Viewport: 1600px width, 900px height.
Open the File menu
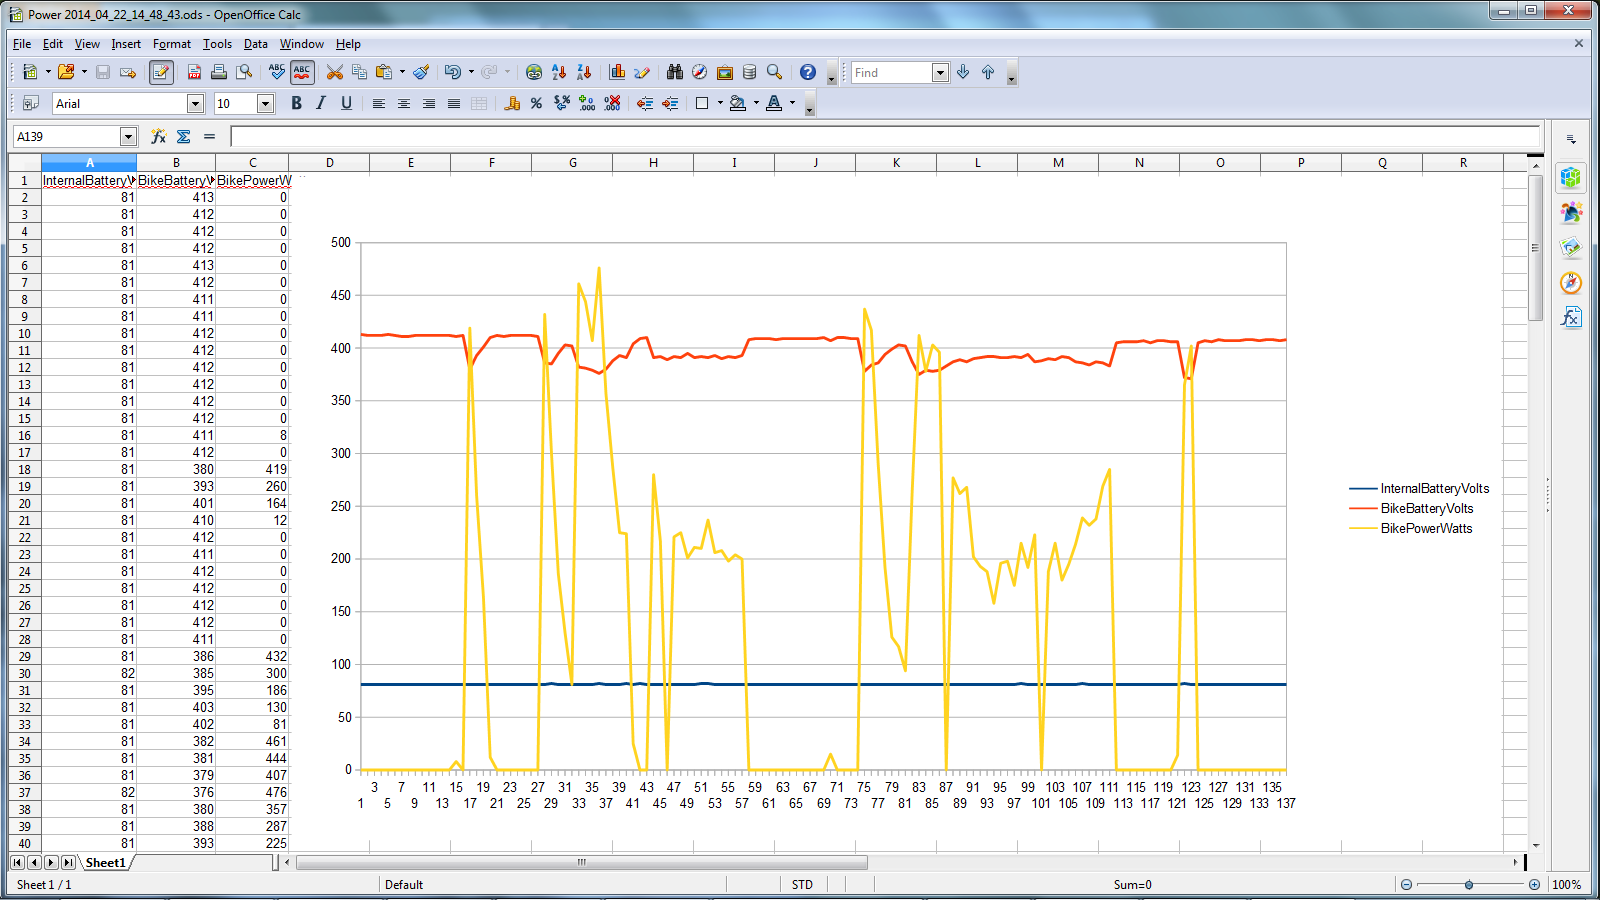tap(22, 44)
